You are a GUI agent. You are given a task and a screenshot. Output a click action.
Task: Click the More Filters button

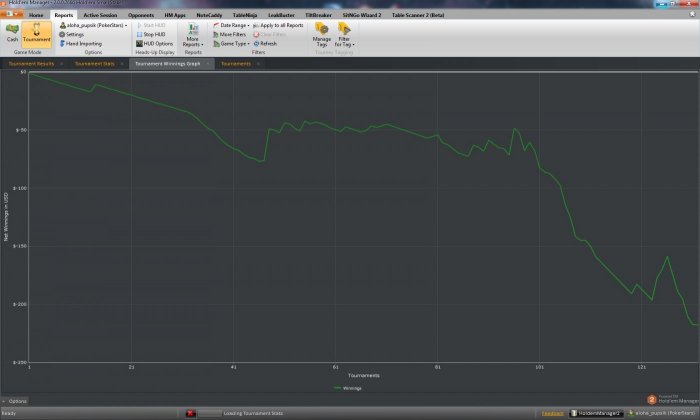pyautogui.click(x=232, y=34)
